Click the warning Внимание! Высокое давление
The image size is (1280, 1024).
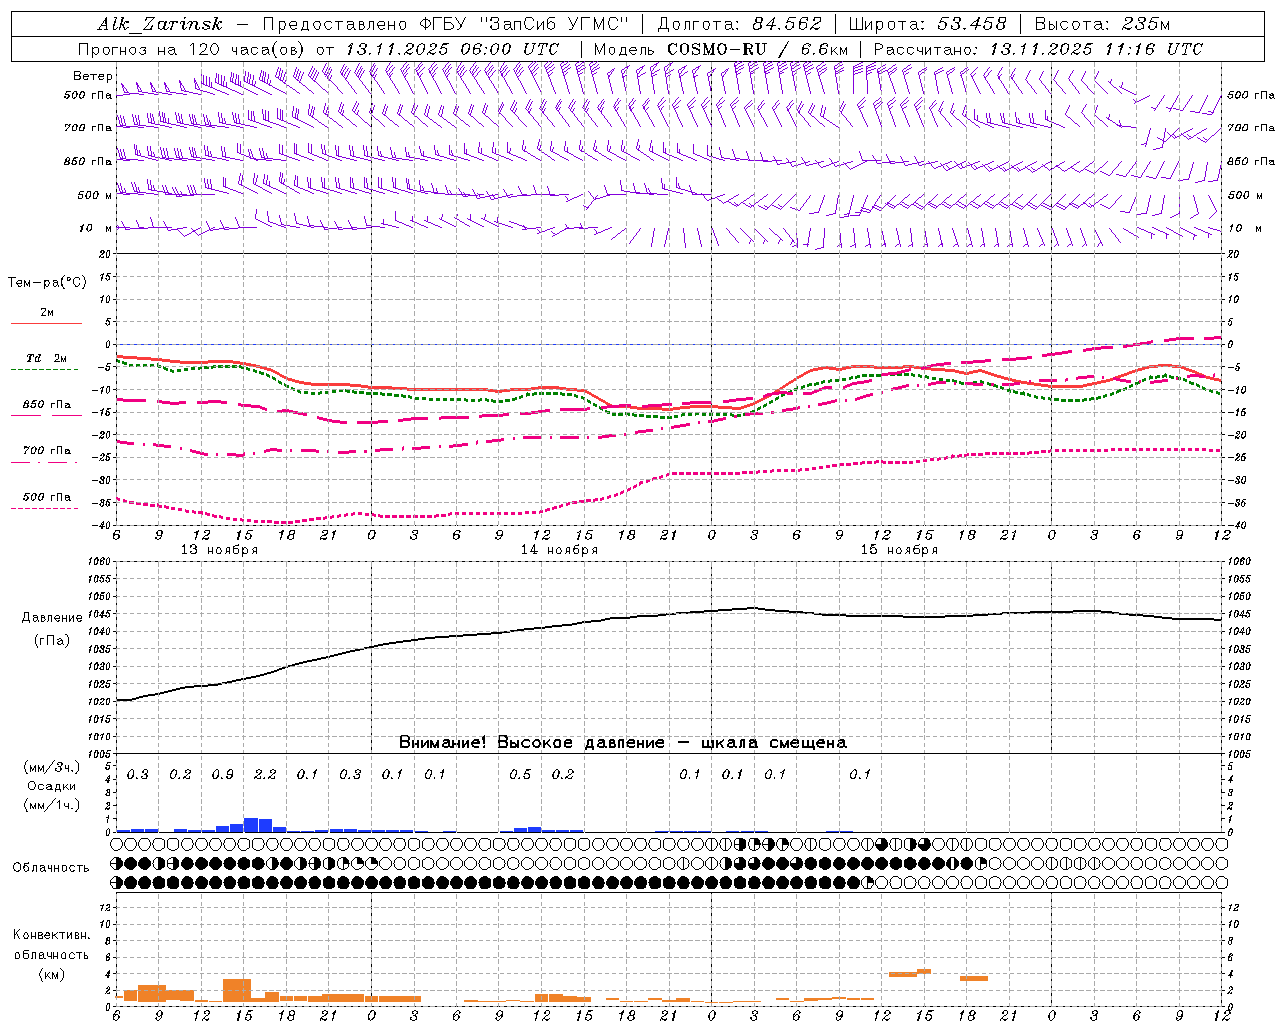(x=531, y=743)
